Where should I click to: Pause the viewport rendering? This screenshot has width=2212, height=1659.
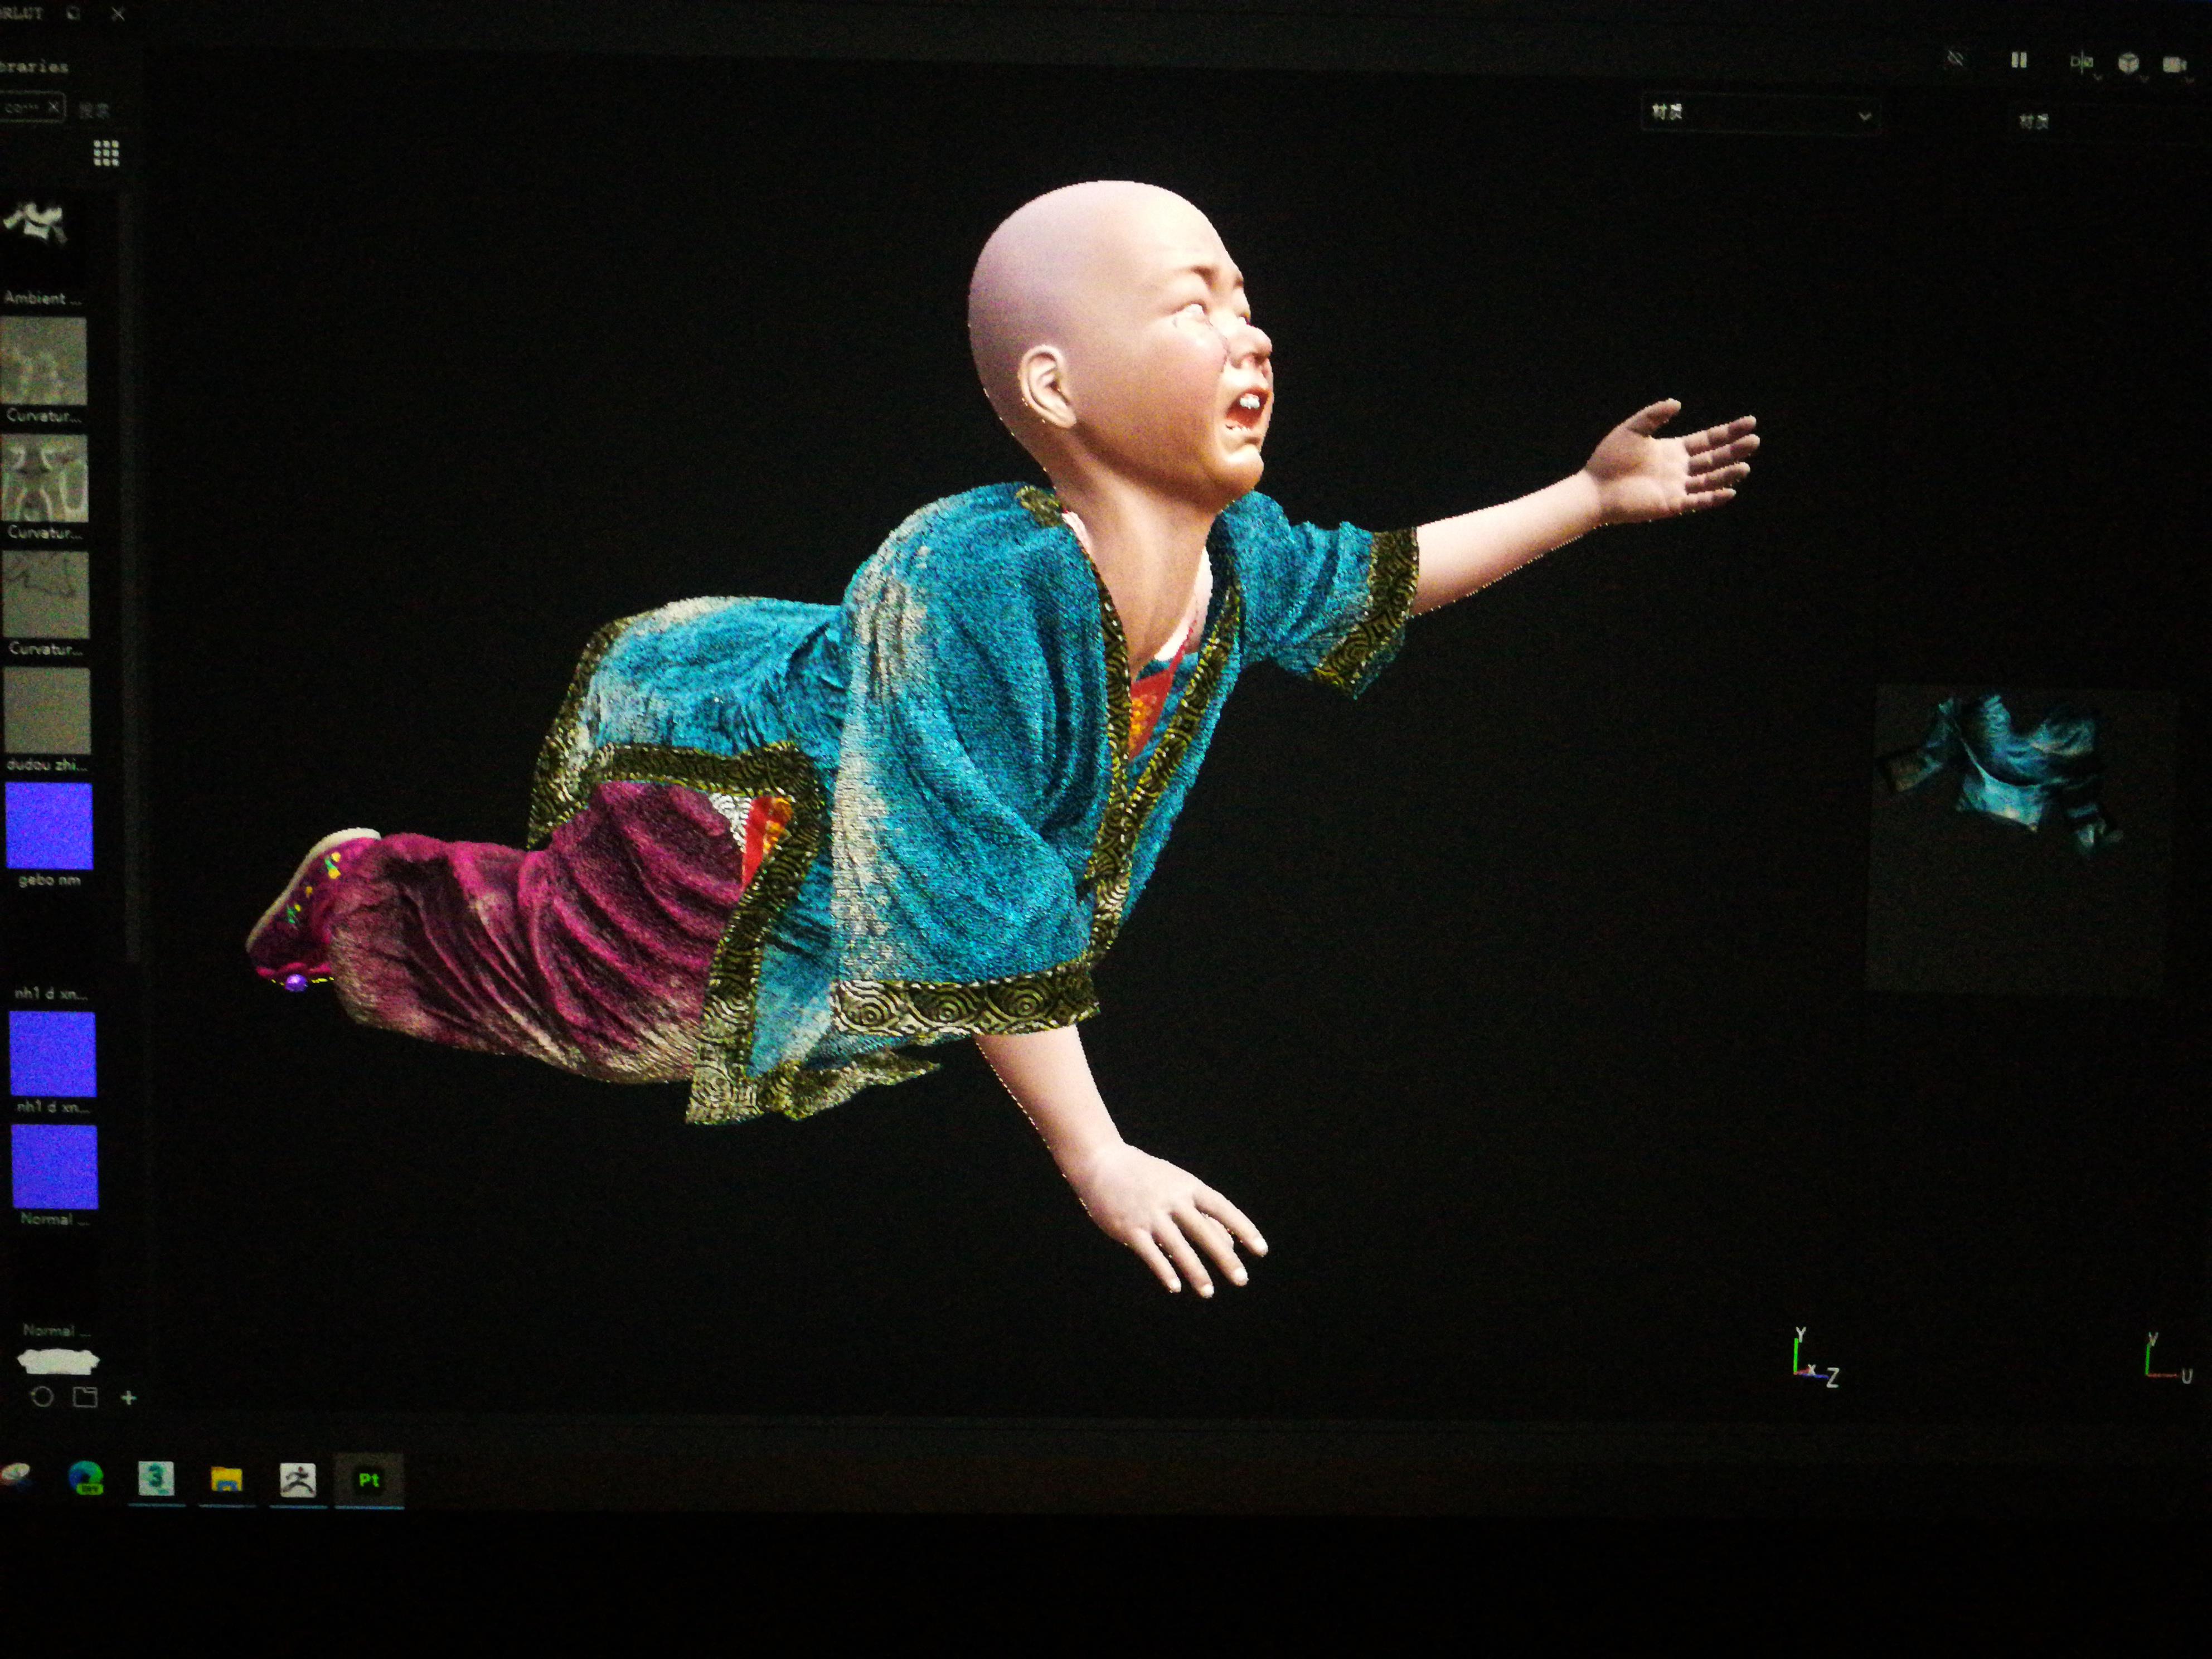(2018, 61)
